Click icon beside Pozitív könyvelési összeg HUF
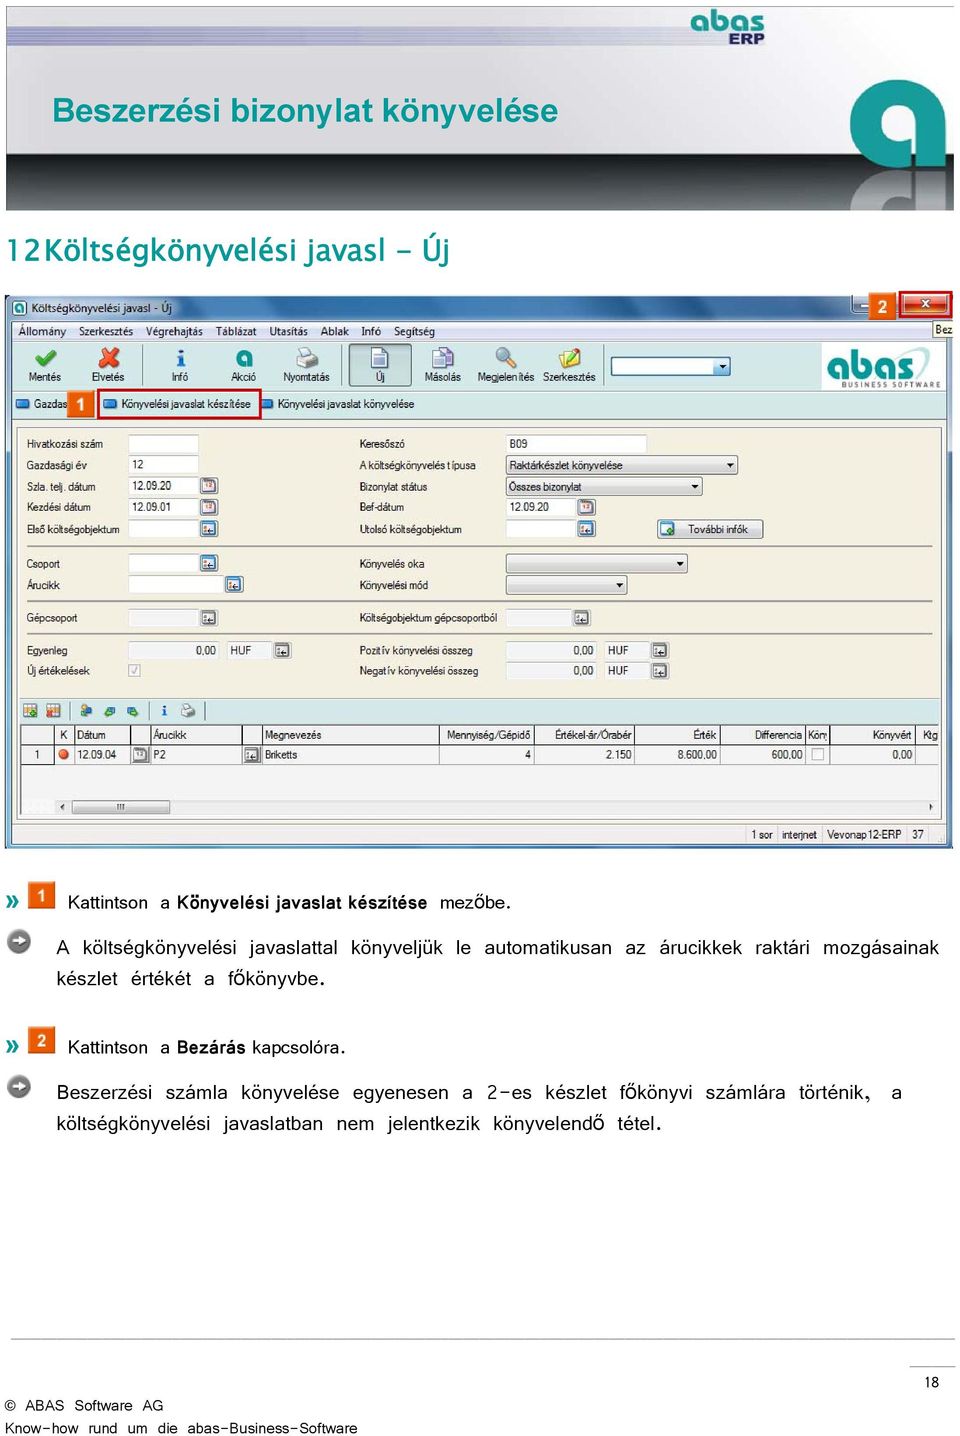The width and height of the screenshot is (960, 1436). 660,650
